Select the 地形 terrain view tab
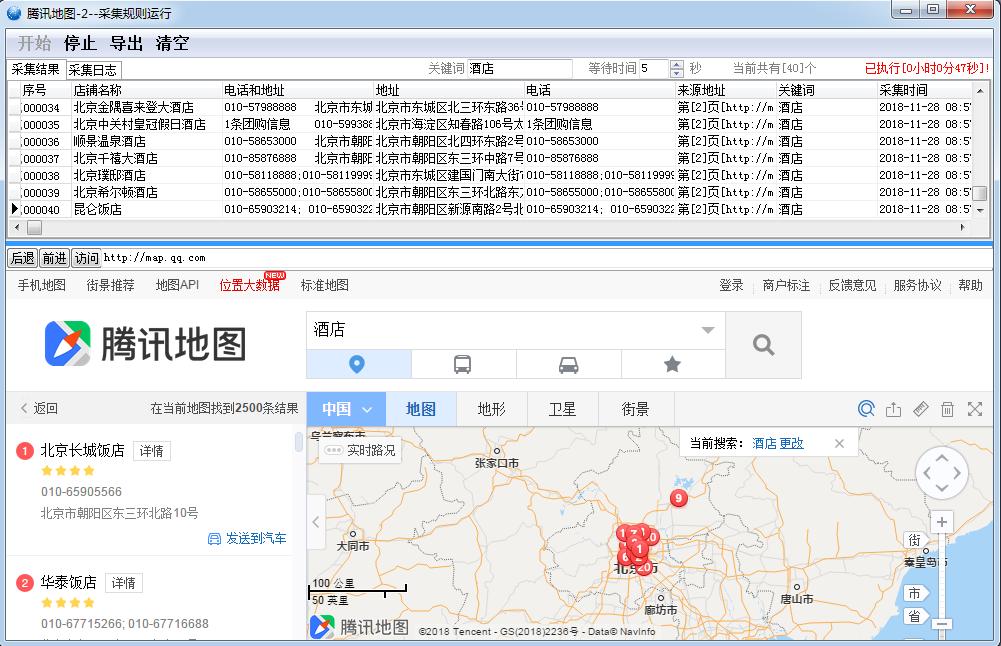 point(492,409)
